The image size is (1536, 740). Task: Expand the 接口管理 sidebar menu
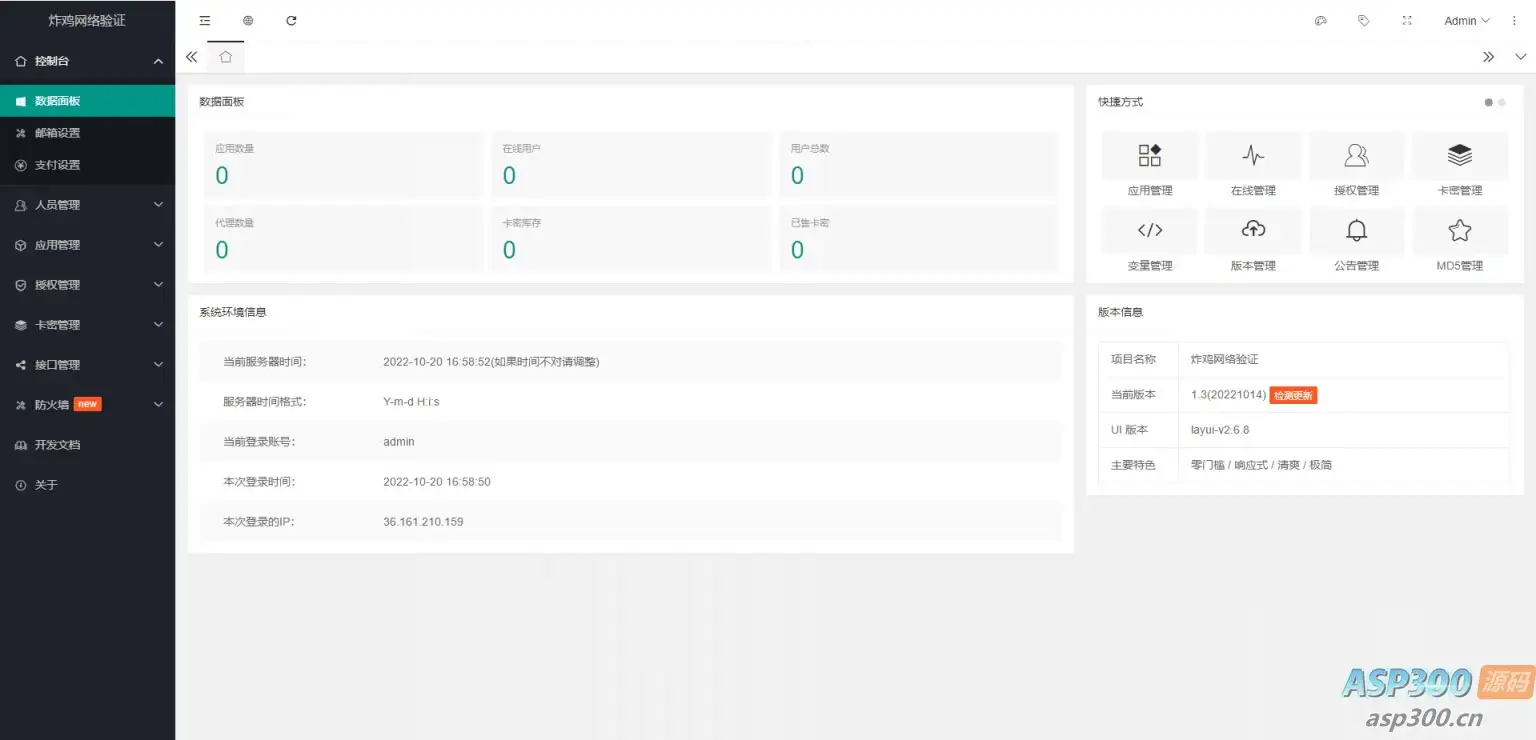tap(87, 365)
